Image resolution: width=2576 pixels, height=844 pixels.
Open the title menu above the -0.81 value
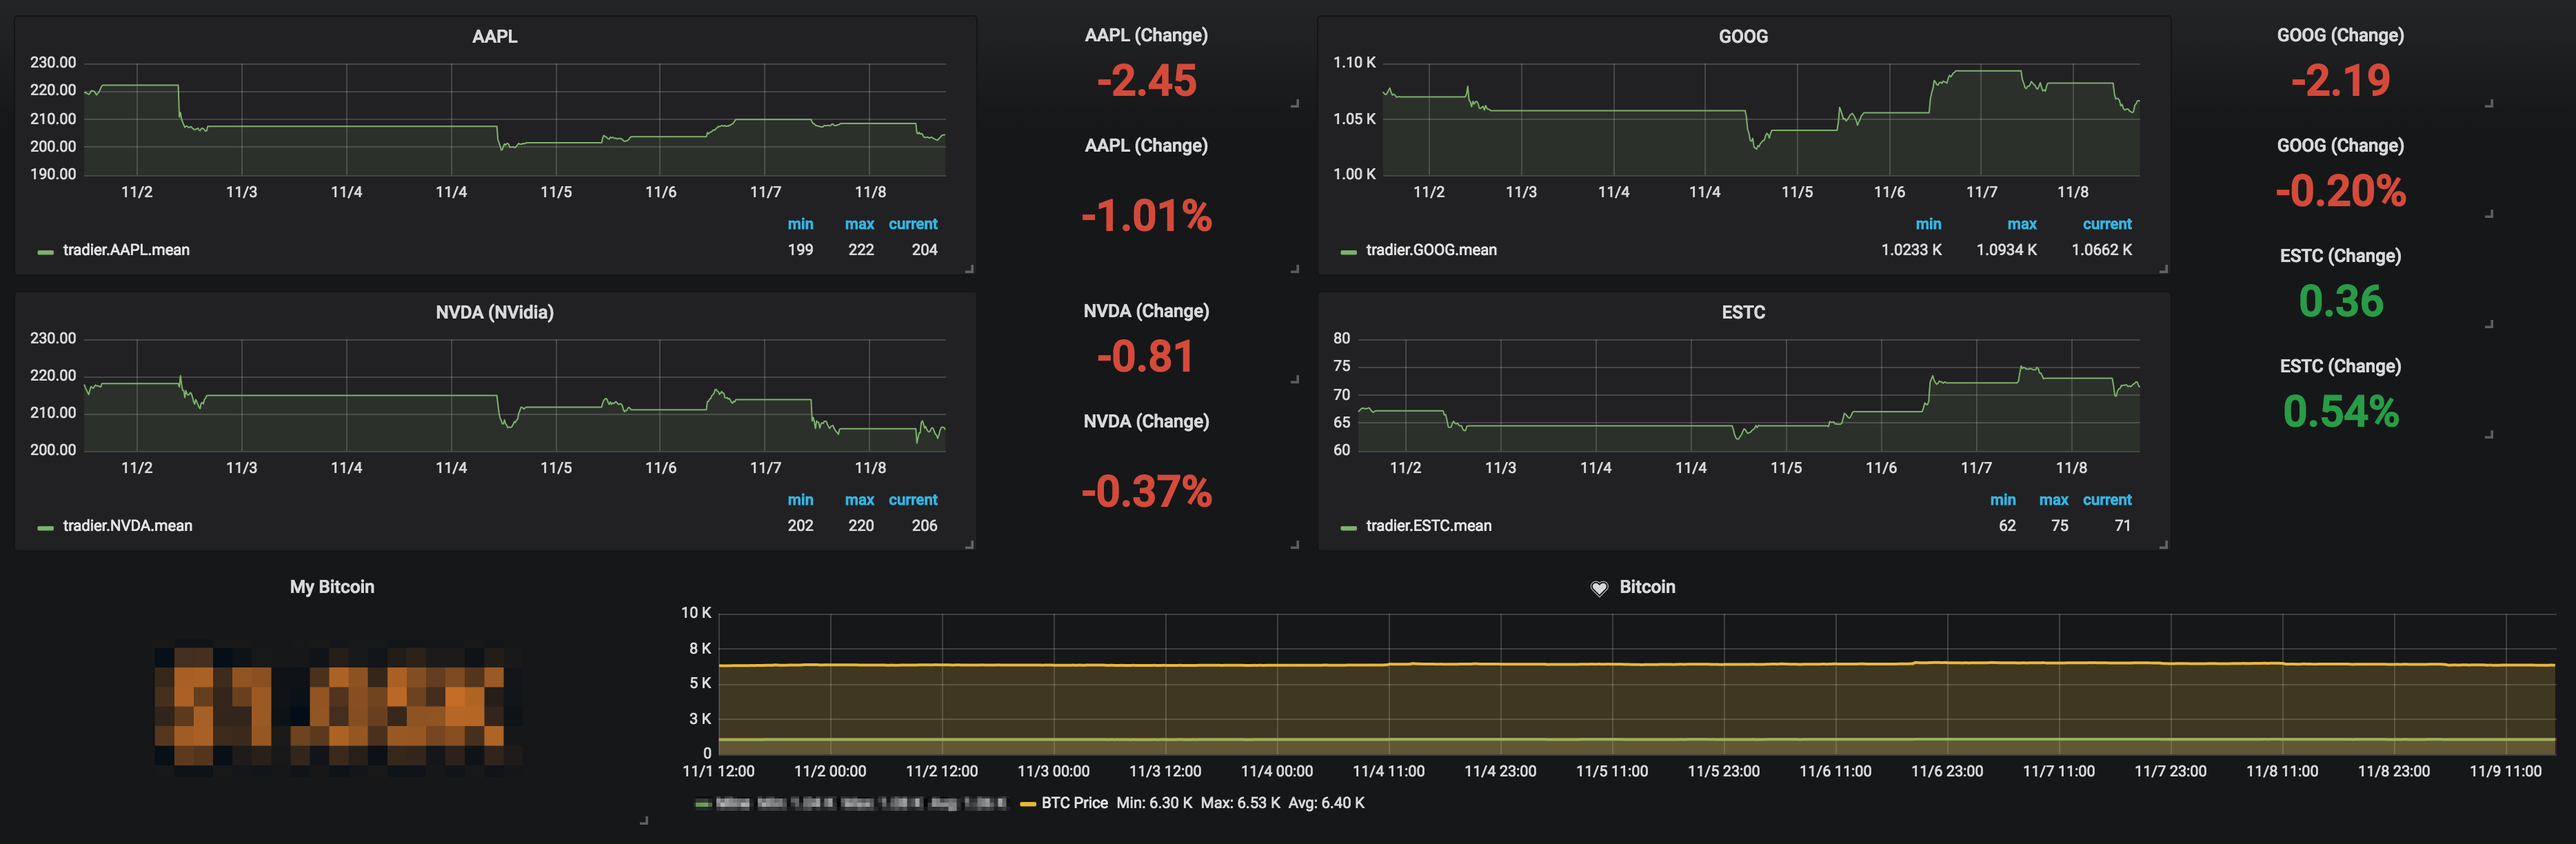(1146, 311)
